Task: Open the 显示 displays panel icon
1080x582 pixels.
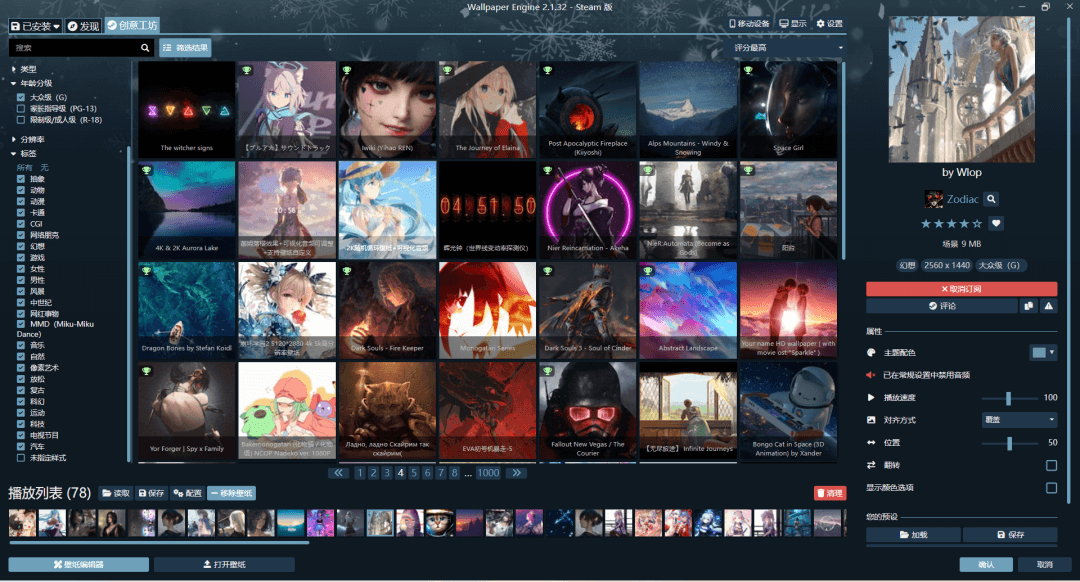Action: (784, 23)
